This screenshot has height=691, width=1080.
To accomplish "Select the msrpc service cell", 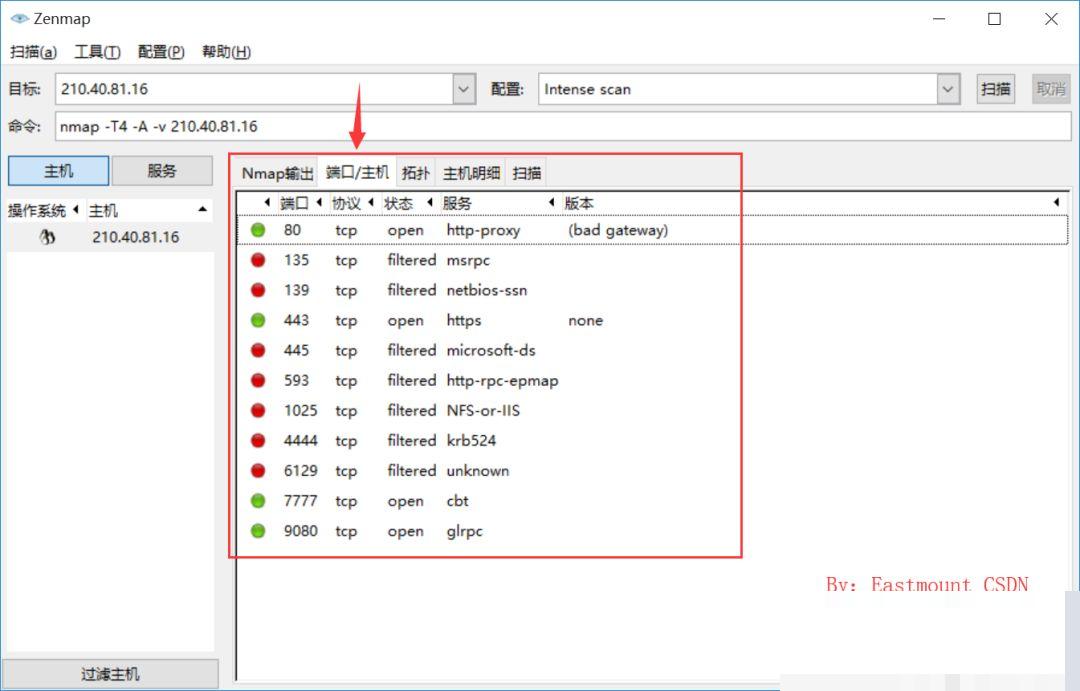I will (468, 260).
